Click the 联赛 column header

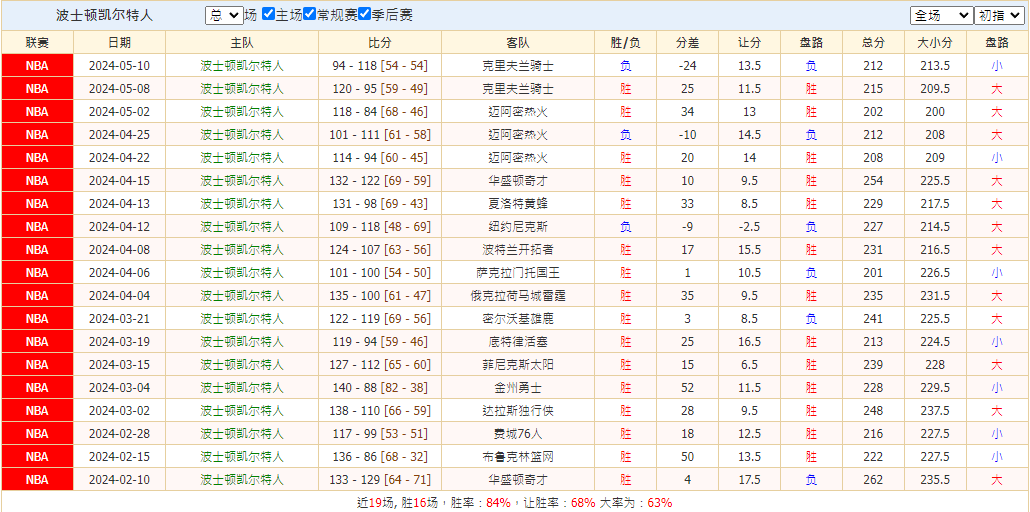coord(37,43)
